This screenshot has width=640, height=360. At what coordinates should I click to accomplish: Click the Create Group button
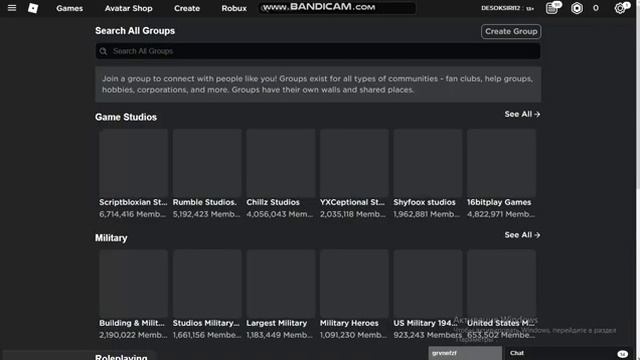coord(511,31)
